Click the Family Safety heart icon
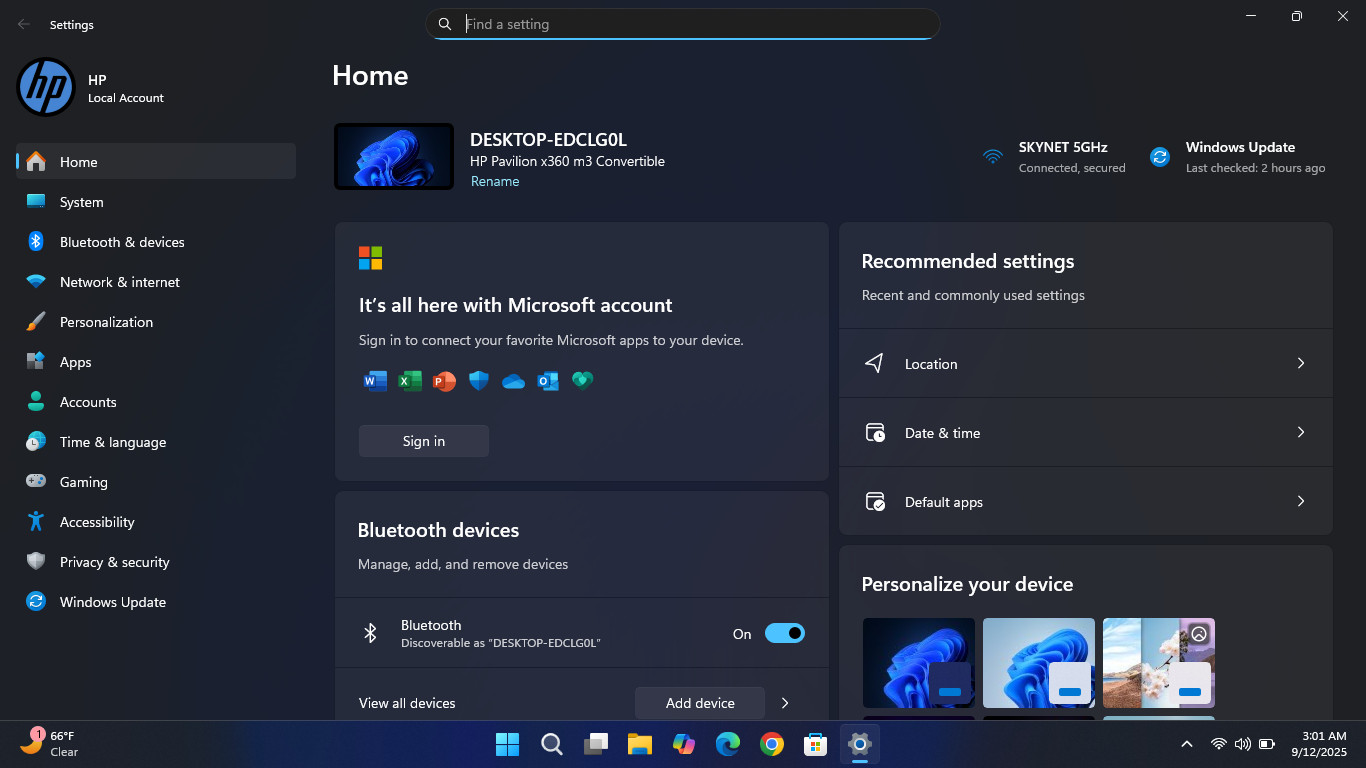This screenshot has width=1366, height=768. 583,381
